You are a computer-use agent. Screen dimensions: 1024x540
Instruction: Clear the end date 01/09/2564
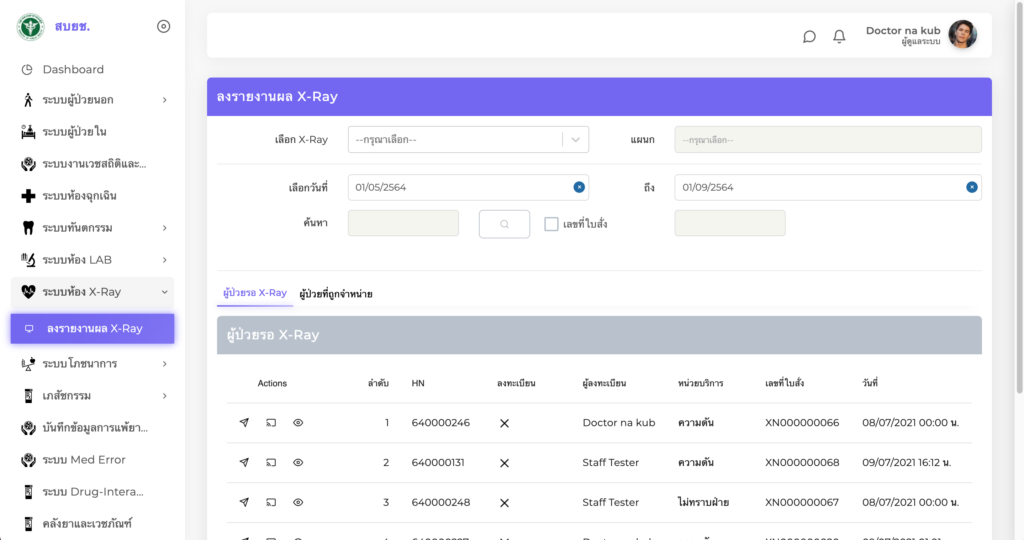click(x=971, y=187)
